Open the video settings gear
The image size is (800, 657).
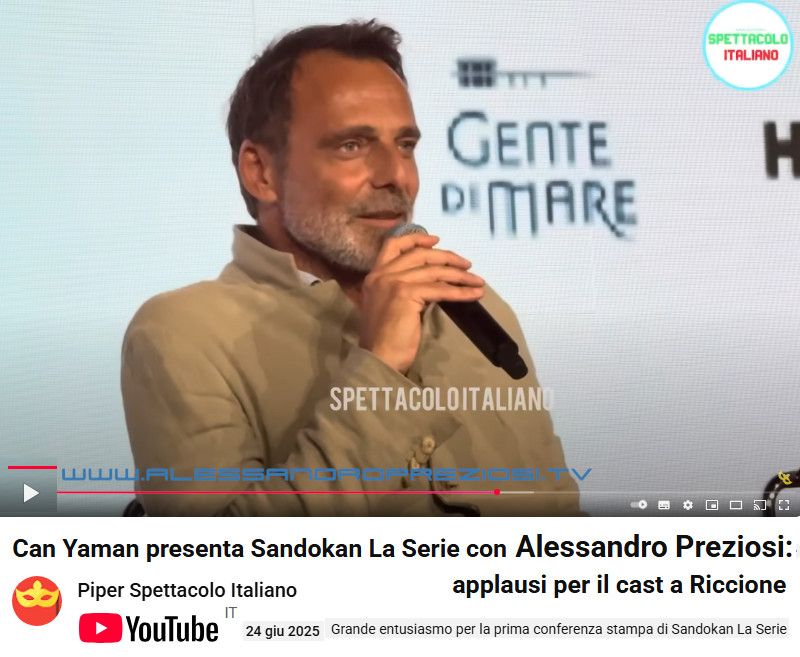click(x=688, y=505)
